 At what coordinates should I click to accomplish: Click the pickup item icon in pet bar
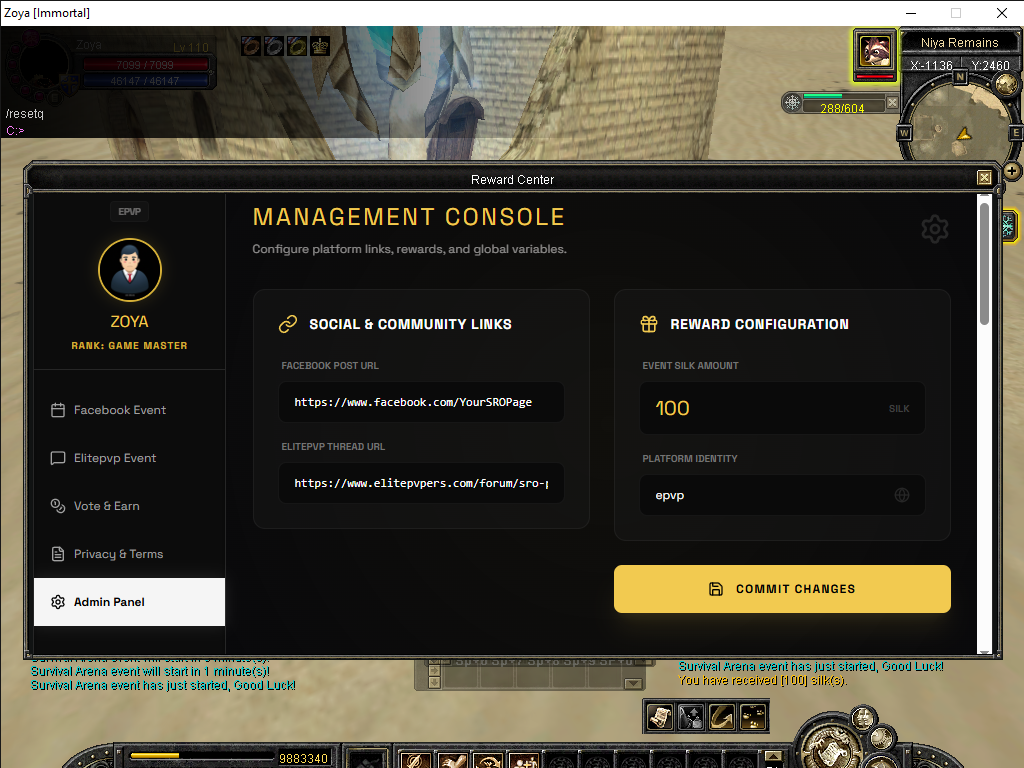pos(691,717)
